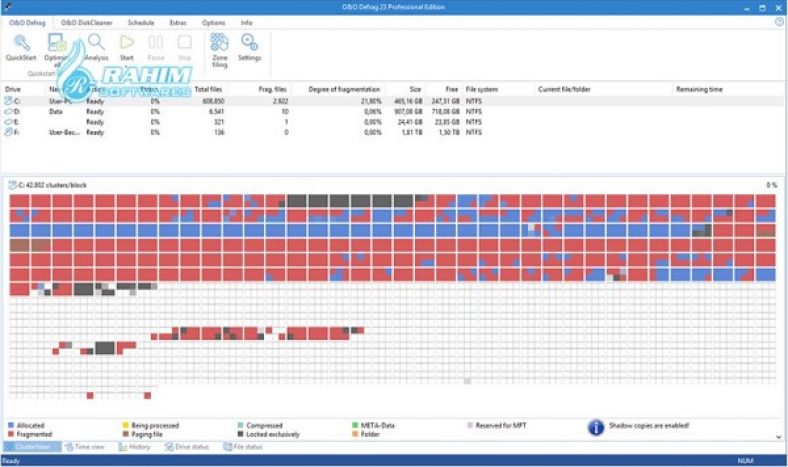Sort by File system column header
The image size is (788, 467).
[x=481, y=89]
